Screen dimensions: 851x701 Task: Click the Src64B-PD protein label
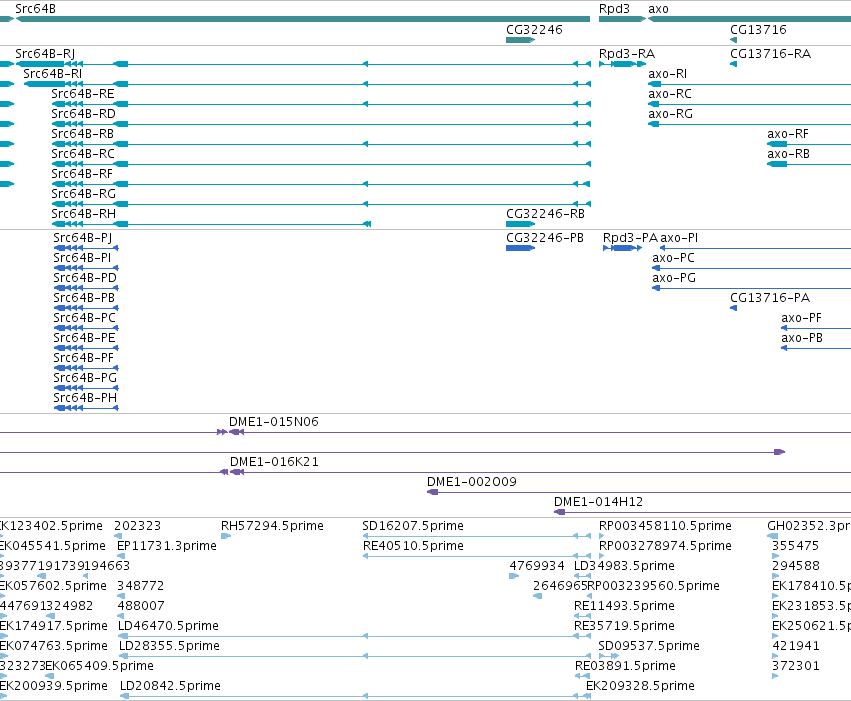85,278
